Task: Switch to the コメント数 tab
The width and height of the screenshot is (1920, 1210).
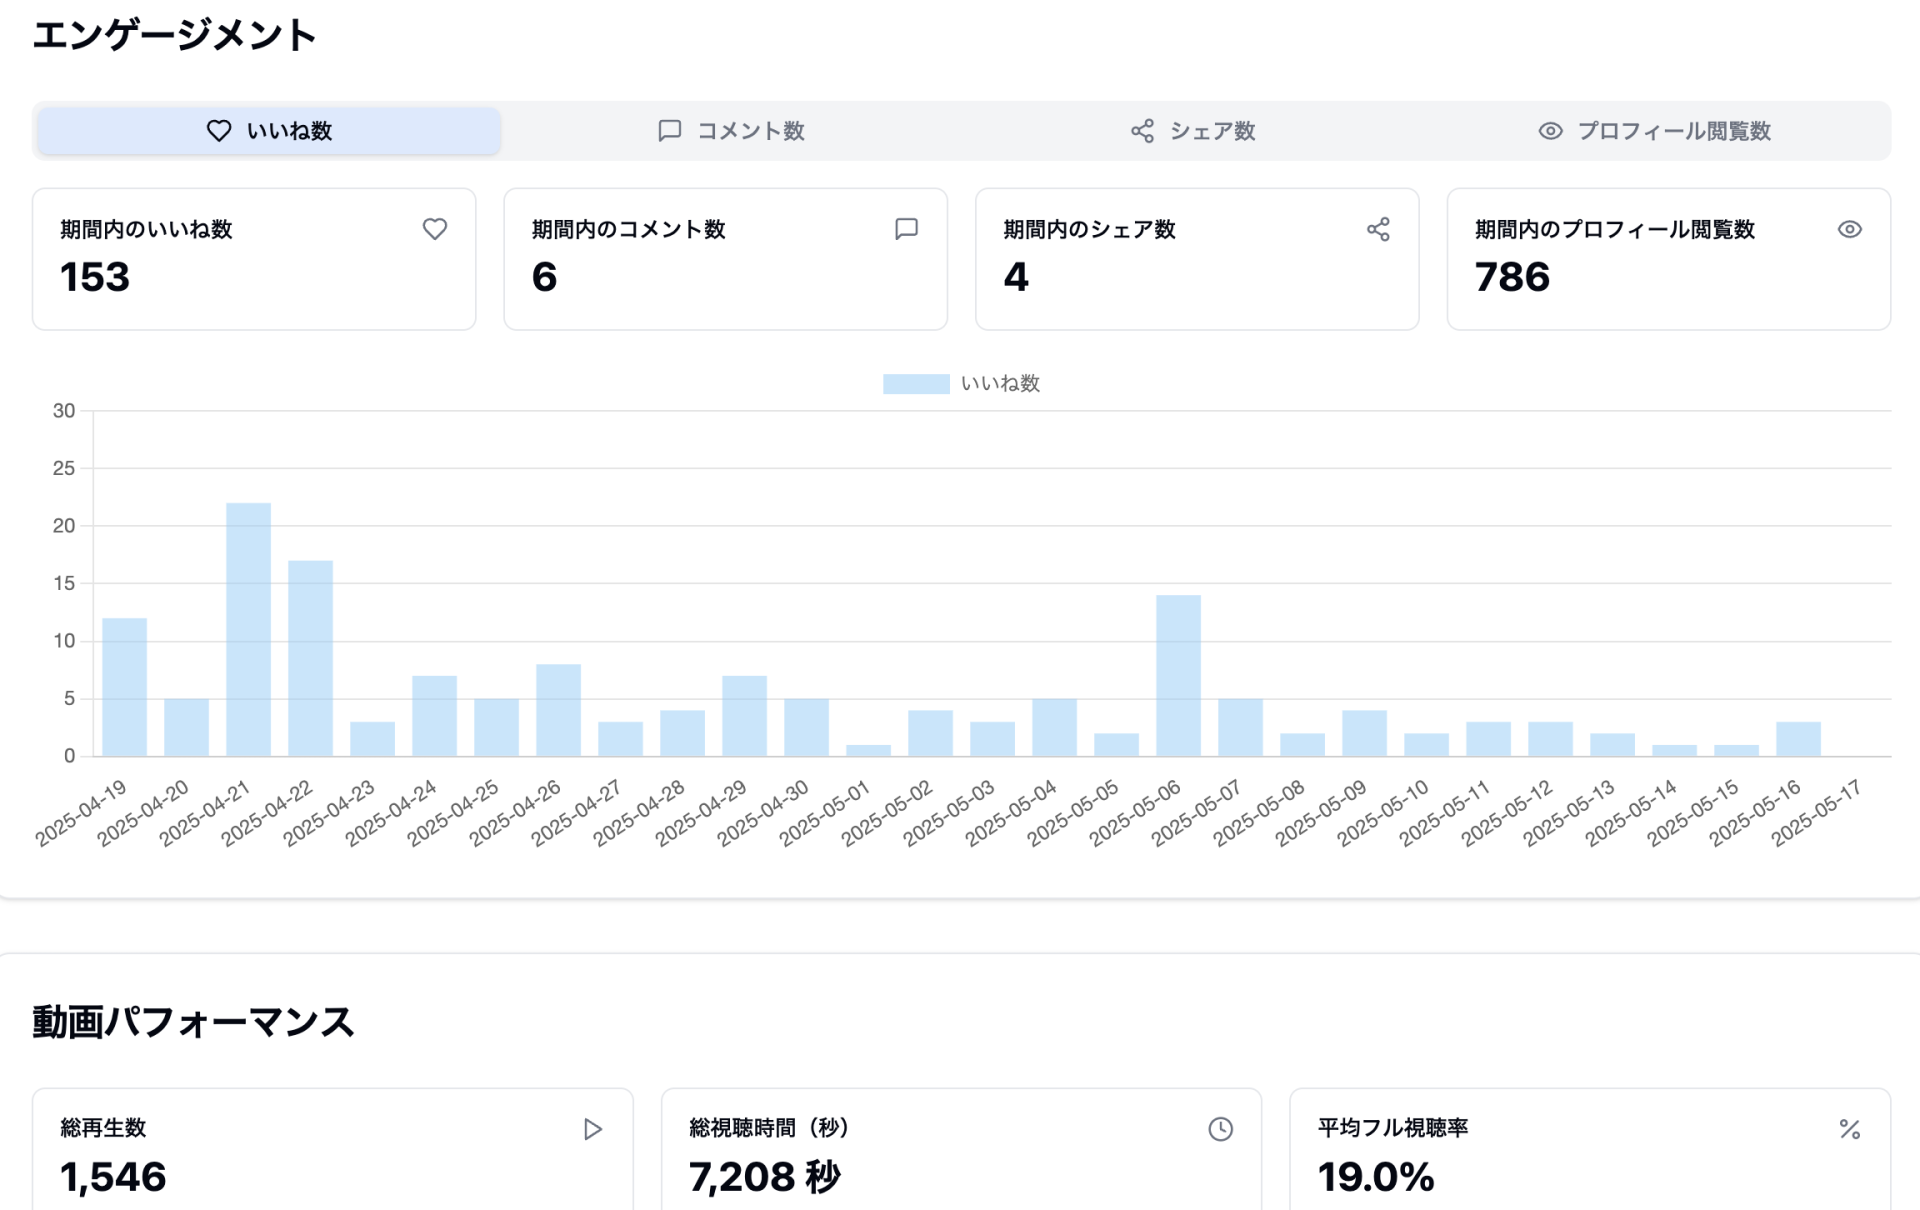Action: (x=732, y=131)
